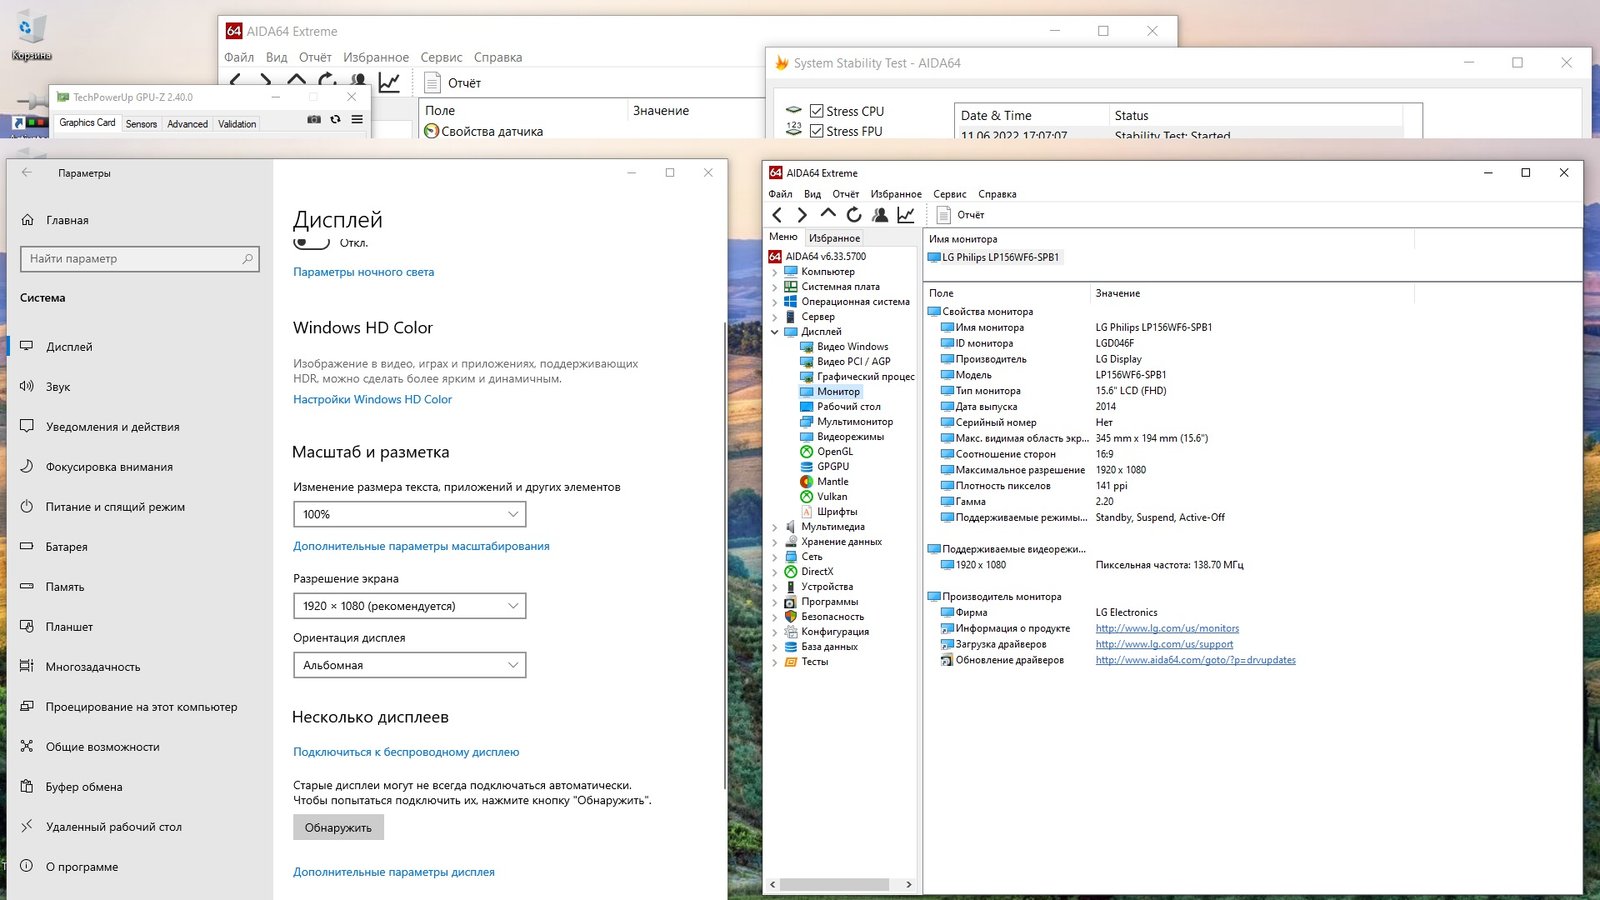The height and width of the screenshot is (900, 1600).
Task: Open the 100% scaling dropdown
Action: point(409,514)
